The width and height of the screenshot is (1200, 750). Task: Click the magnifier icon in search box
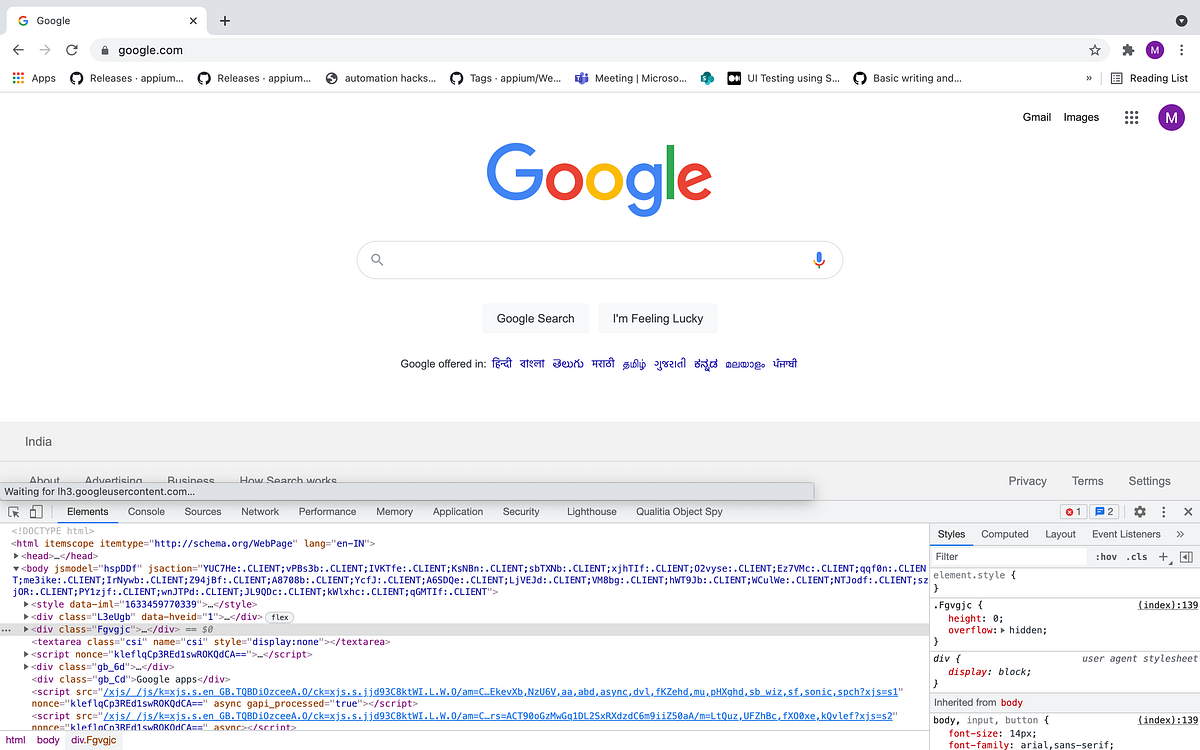(377, 260)
